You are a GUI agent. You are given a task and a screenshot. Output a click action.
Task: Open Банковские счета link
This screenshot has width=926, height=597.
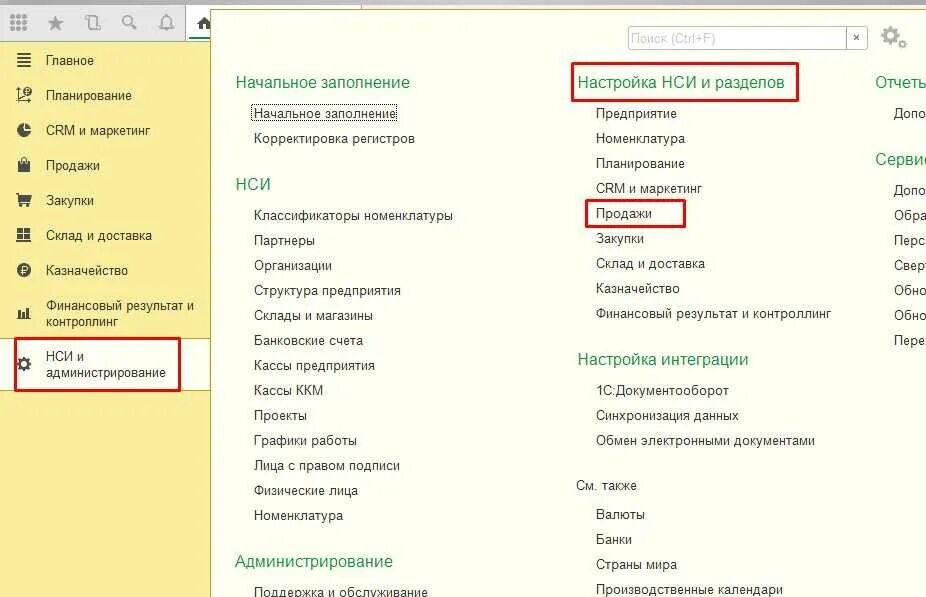coord(308,340)
